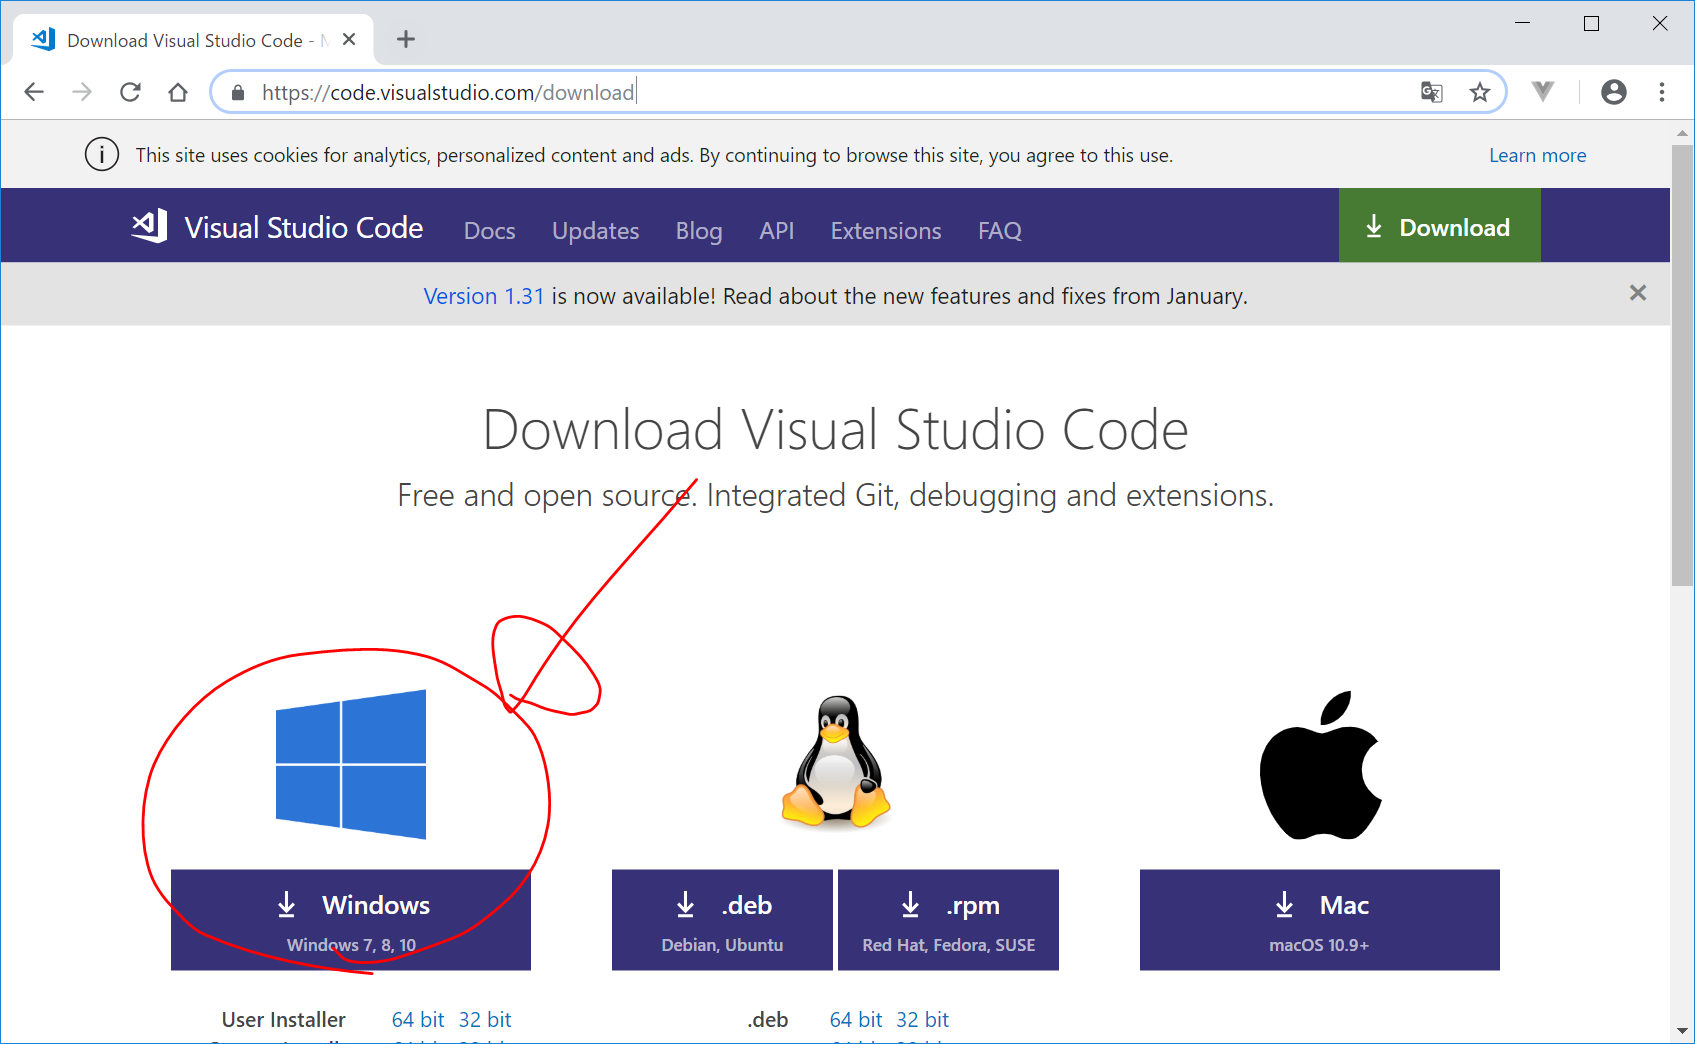The width and height of the screenshot is (1695, 1044).
Task: Click the browser back arrow
Action: (x=34, y=92)
